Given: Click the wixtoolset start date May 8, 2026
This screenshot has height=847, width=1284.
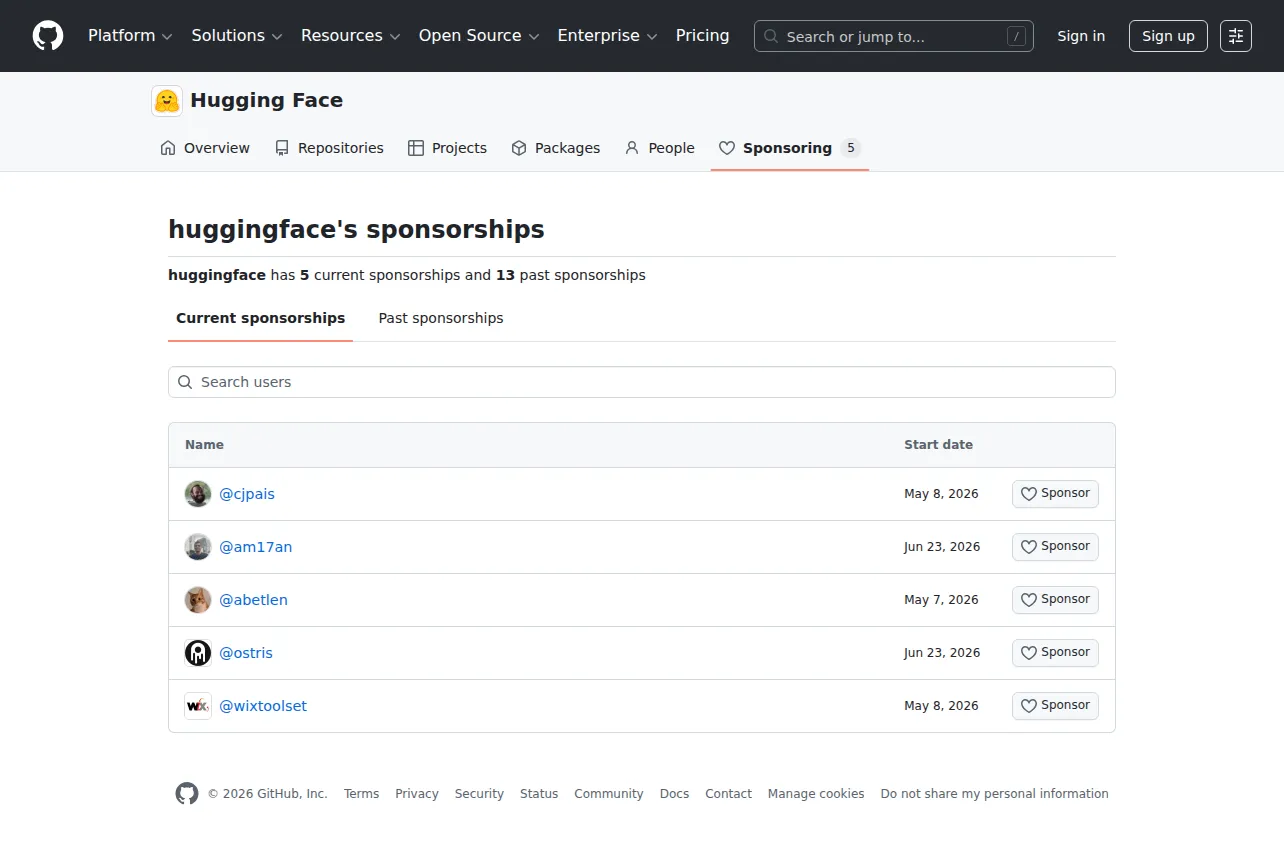Looking at the screenshot, I should click(941, 706).
